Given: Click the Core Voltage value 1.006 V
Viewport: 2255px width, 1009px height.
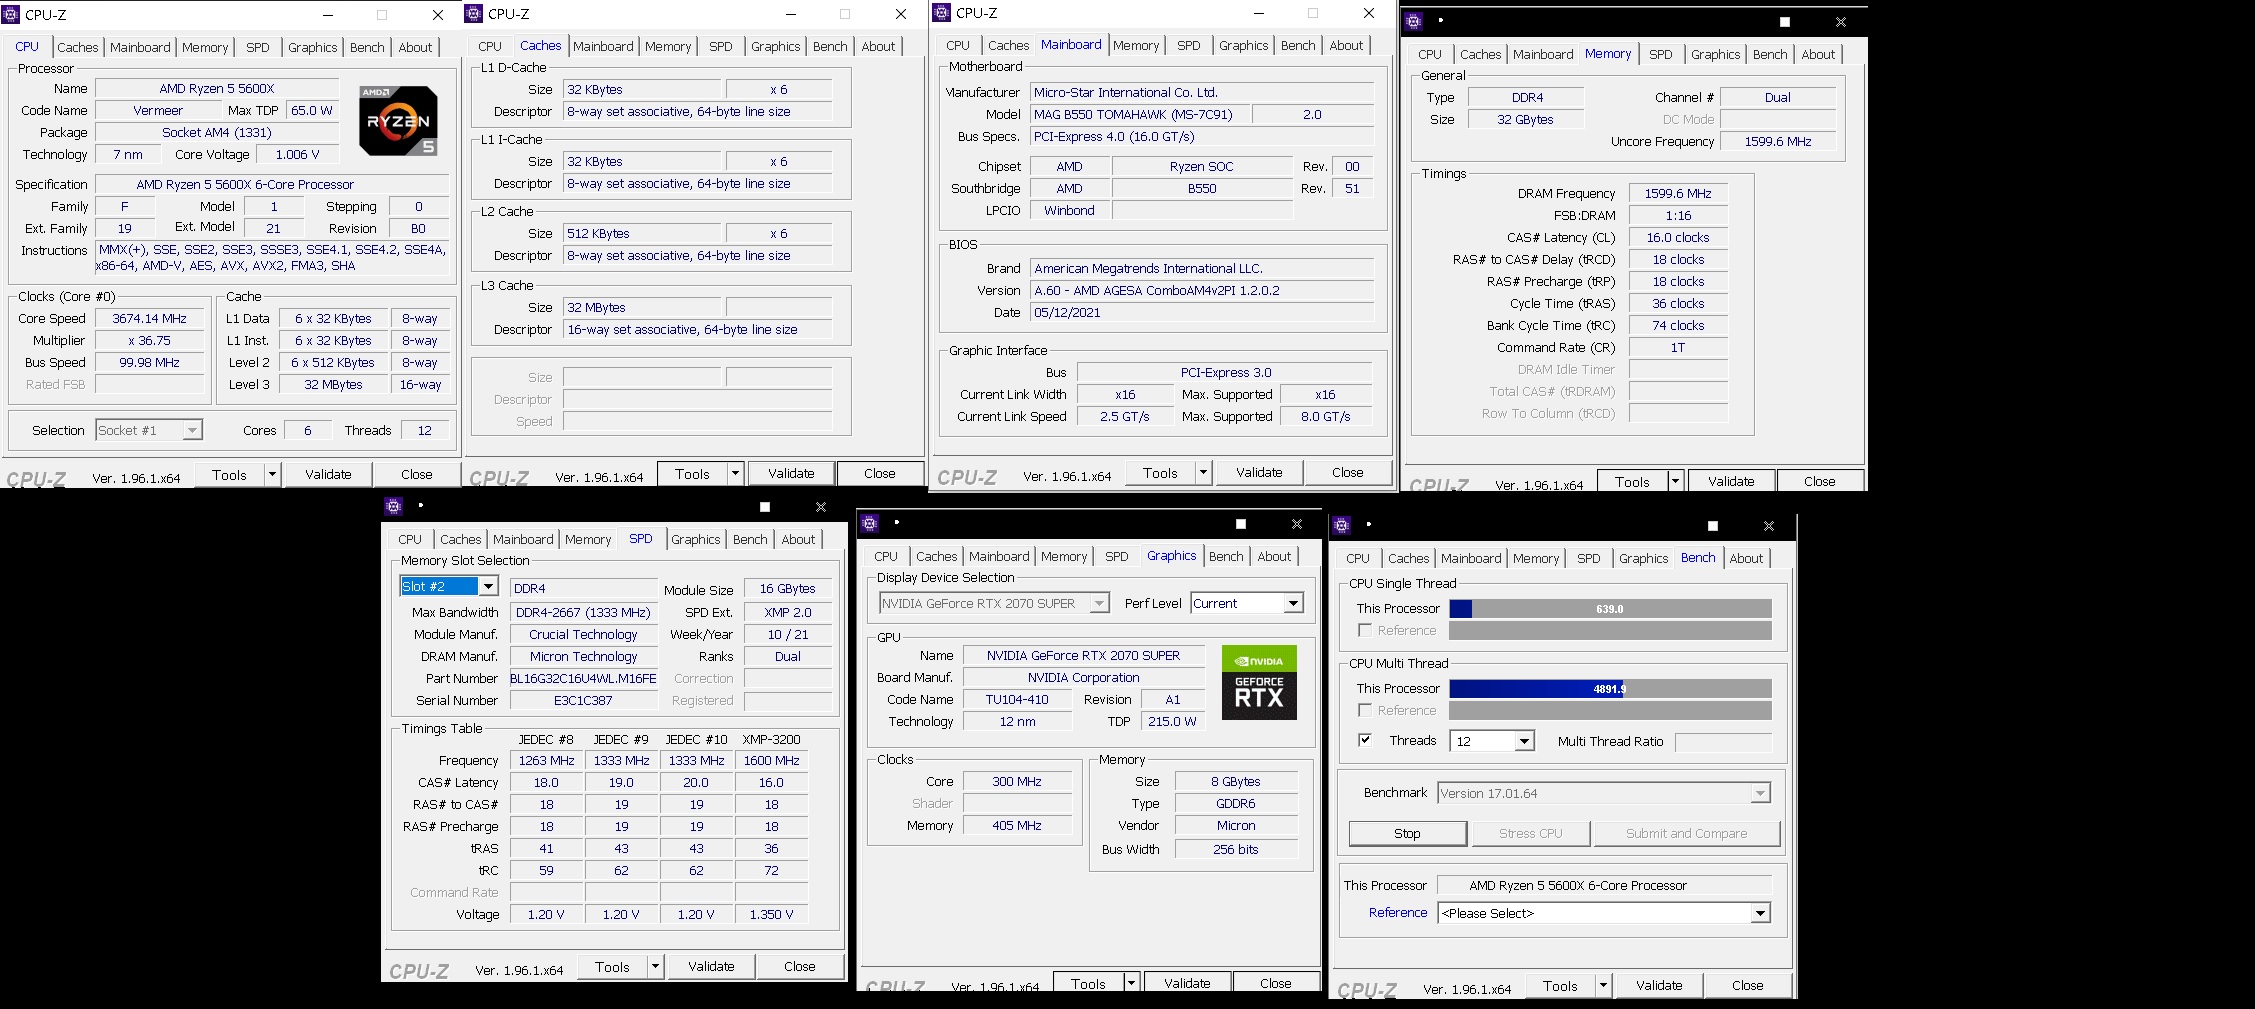Looking at the screenshot, I should (297, 155).
